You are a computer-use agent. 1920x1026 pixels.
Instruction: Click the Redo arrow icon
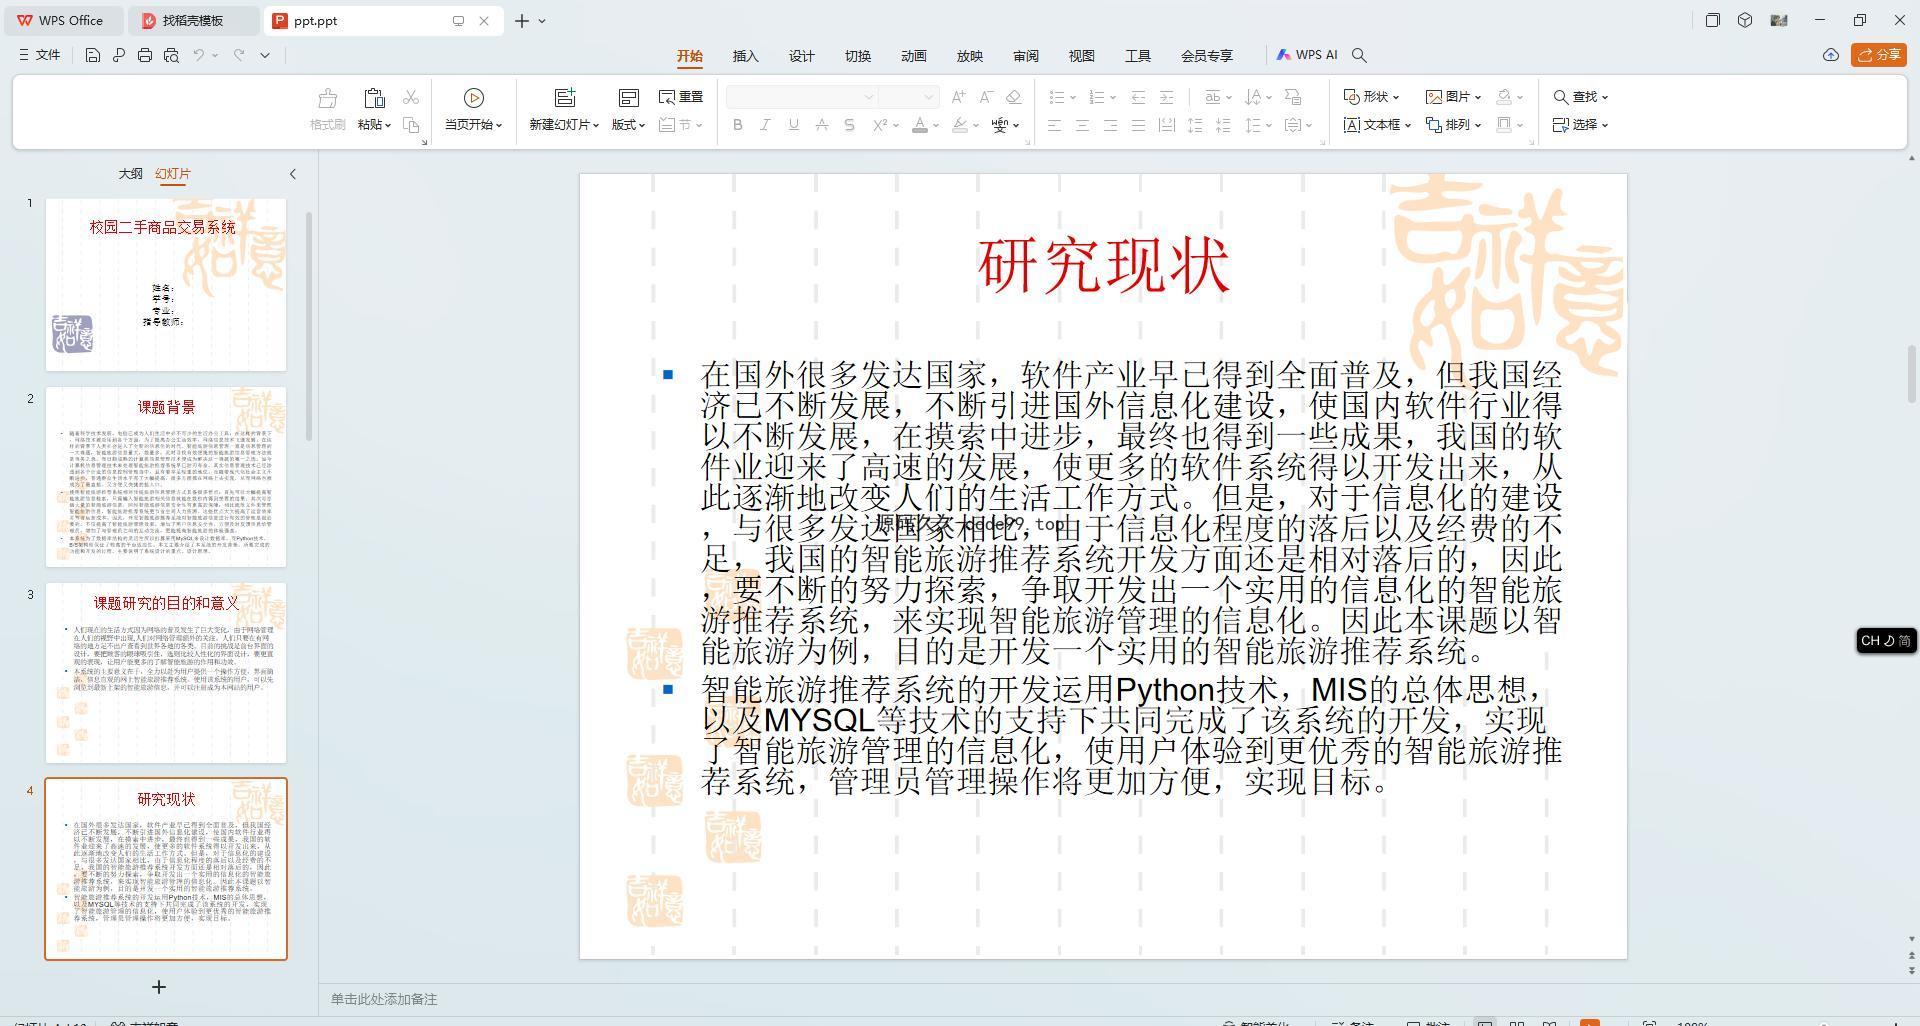[x=239, y=55]
